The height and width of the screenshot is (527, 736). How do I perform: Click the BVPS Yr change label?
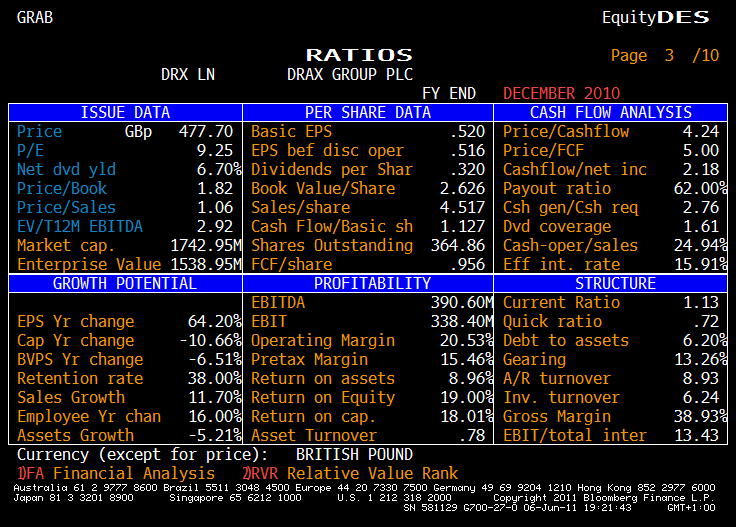click(x=80, y=359)
